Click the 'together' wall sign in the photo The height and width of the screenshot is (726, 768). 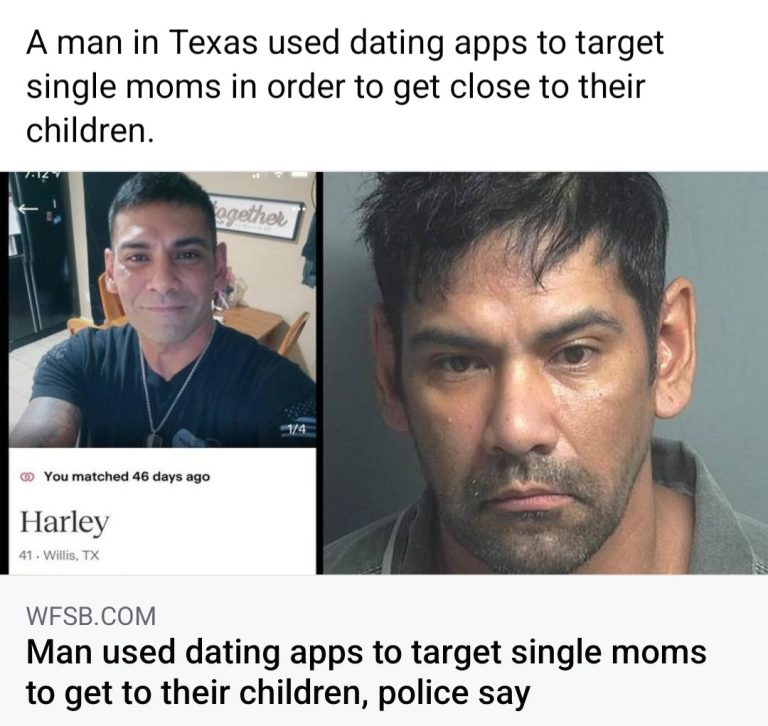256,218
